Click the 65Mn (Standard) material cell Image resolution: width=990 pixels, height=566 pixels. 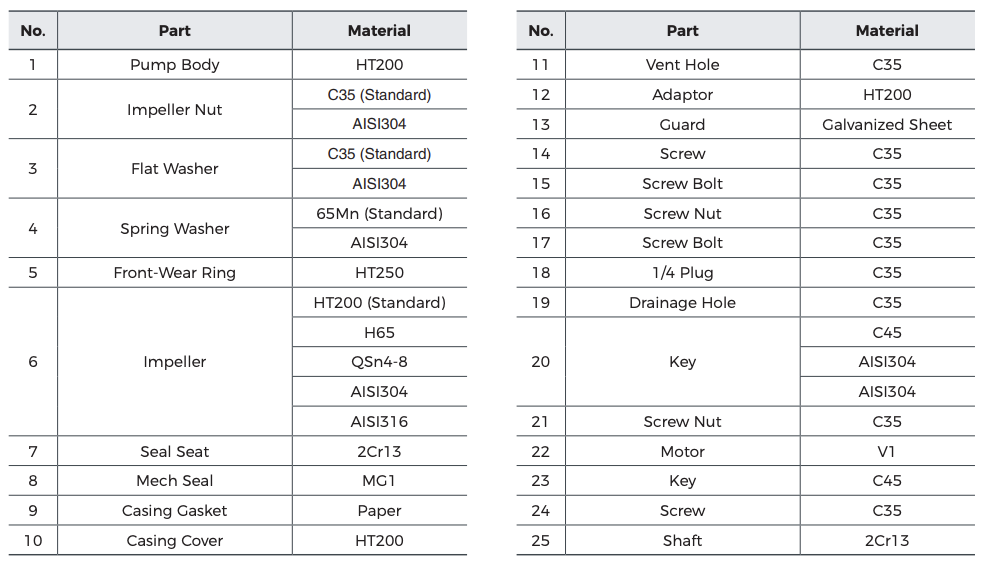pos(379,214)
